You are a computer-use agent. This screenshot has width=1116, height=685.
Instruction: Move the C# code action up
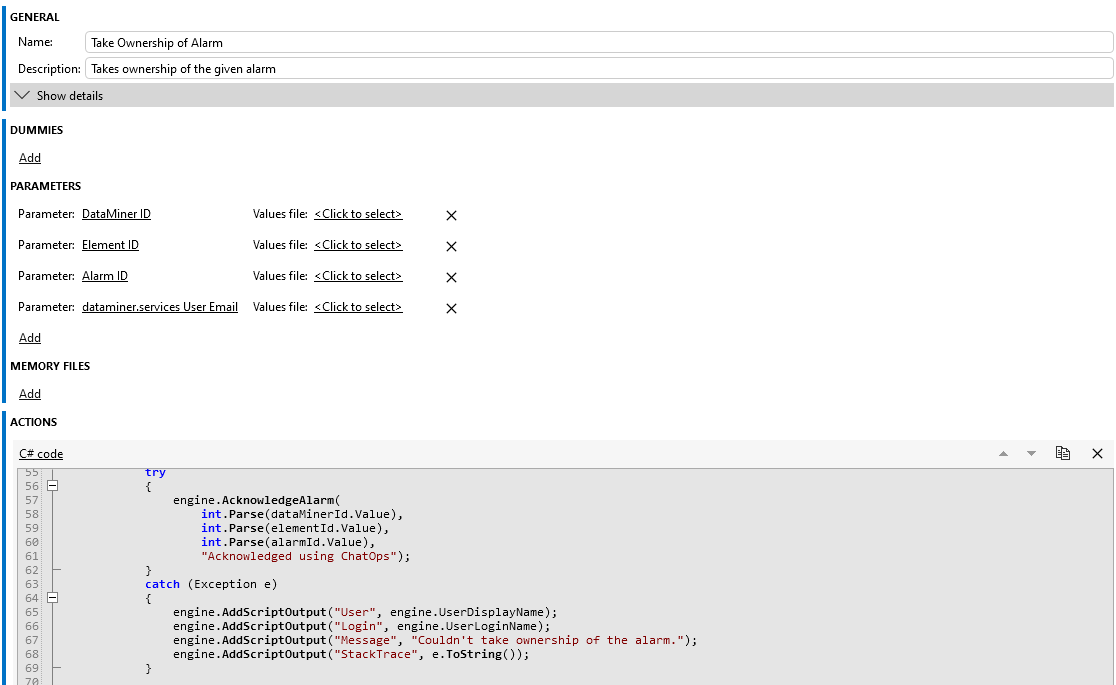[1004, 454]
